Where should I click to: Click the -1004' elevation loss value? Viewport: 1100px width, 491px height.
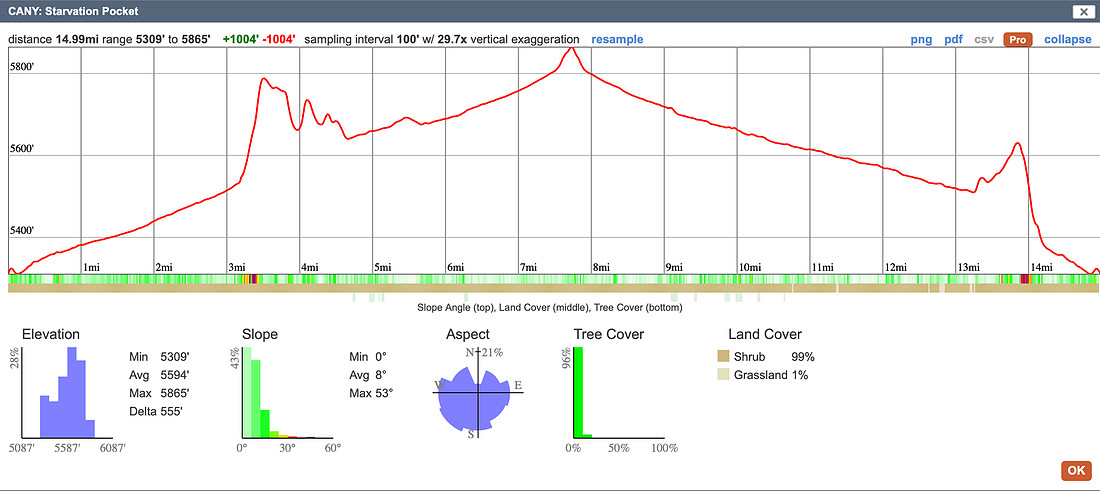279,39
